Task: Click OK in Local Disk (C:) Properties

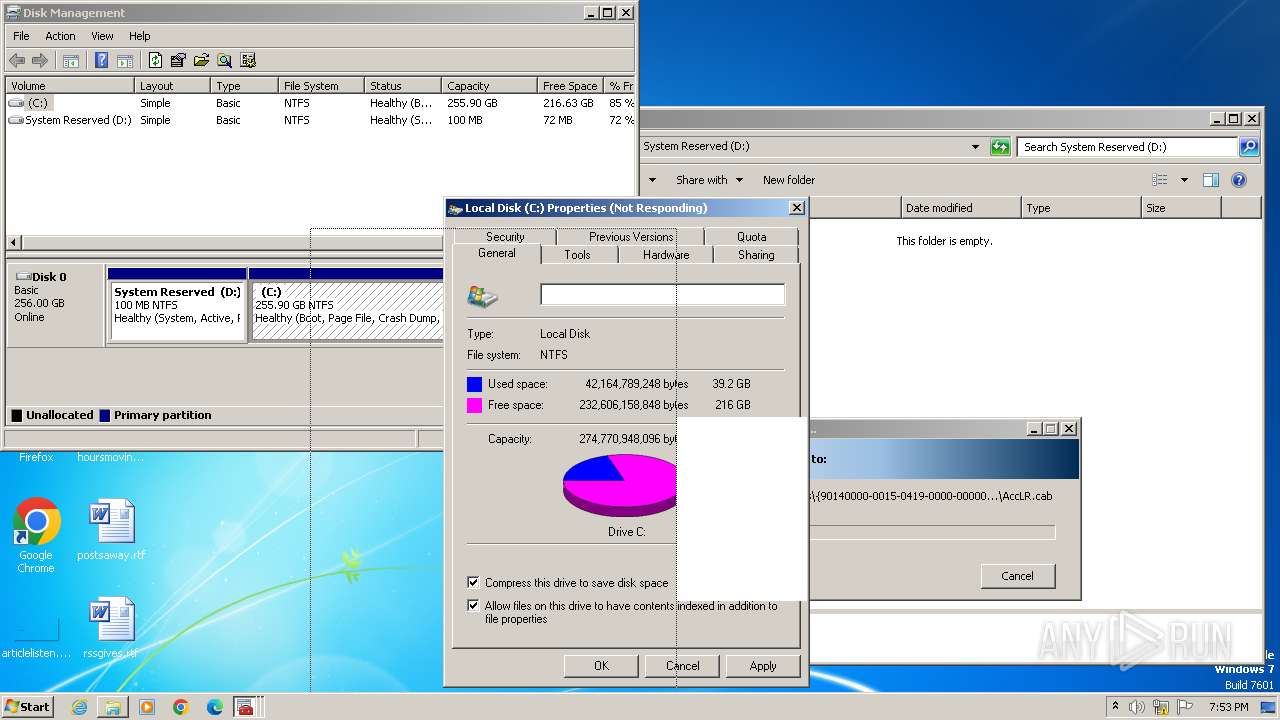Action: pos(601,666)
